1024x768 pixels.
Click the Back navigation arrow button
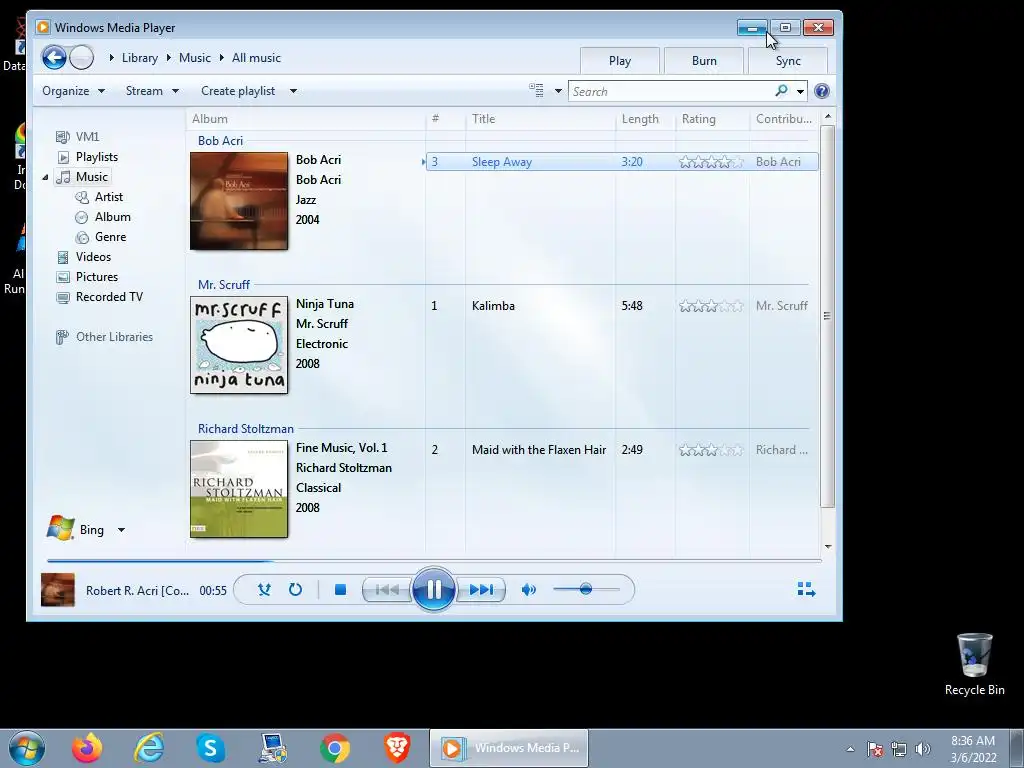[54, 57]
